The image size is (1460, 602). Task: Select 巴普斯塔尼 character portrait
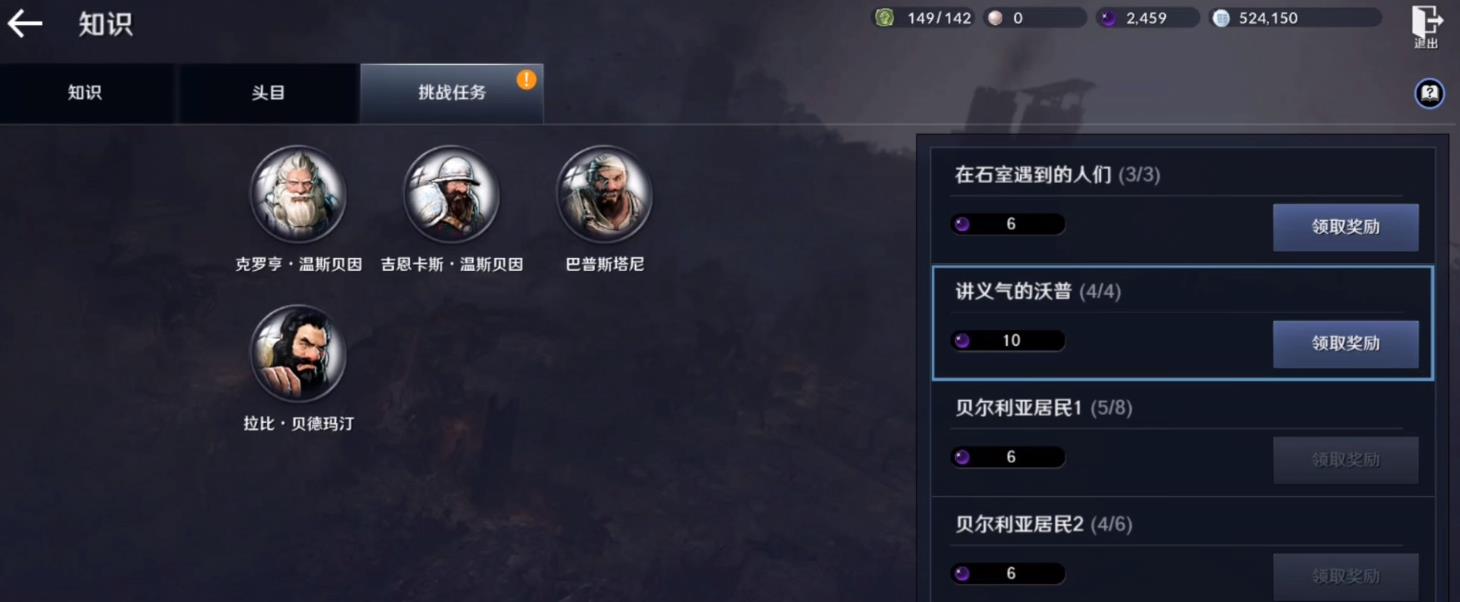point(604,194)
